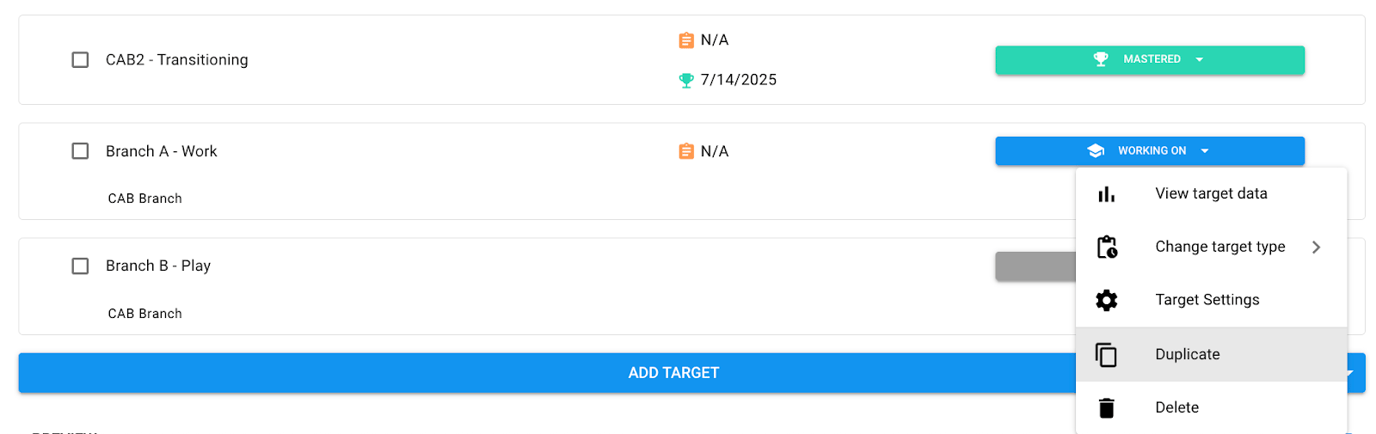Image resolution: width=1376 pixels, height=434 pixels.
Task: Open the Mastered status dropdown arrow
Action: [1199, 59]
